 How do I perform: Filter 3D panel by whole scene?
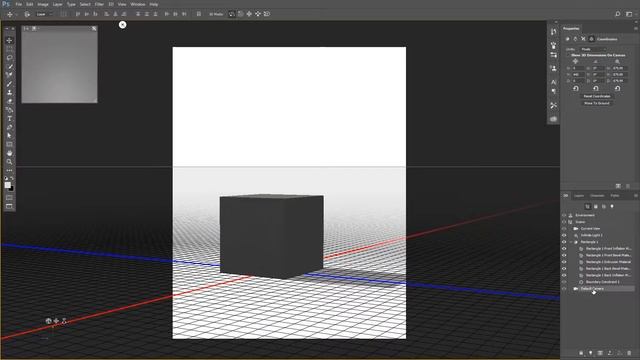point(588,207)
